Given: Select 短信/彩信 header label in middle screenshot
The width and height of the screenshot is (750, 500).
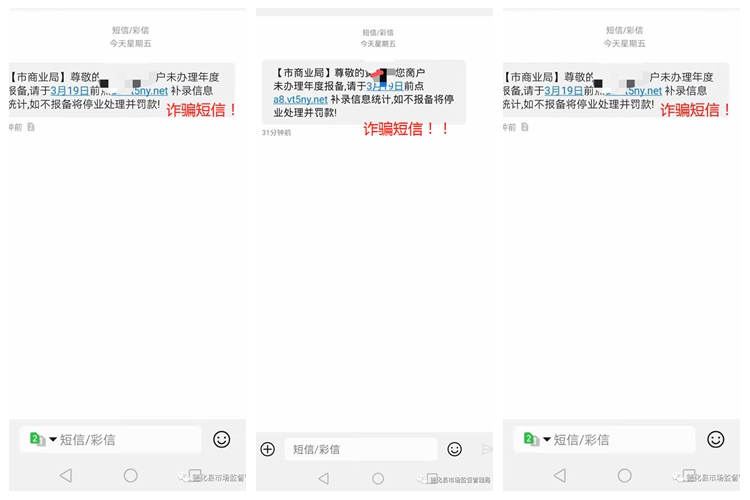Looking at the screenshot, I should 378,33.
